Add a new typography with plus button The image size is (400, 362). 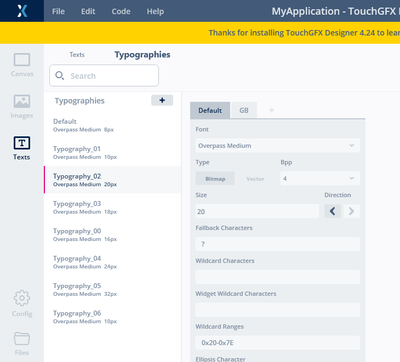point(162,100)
